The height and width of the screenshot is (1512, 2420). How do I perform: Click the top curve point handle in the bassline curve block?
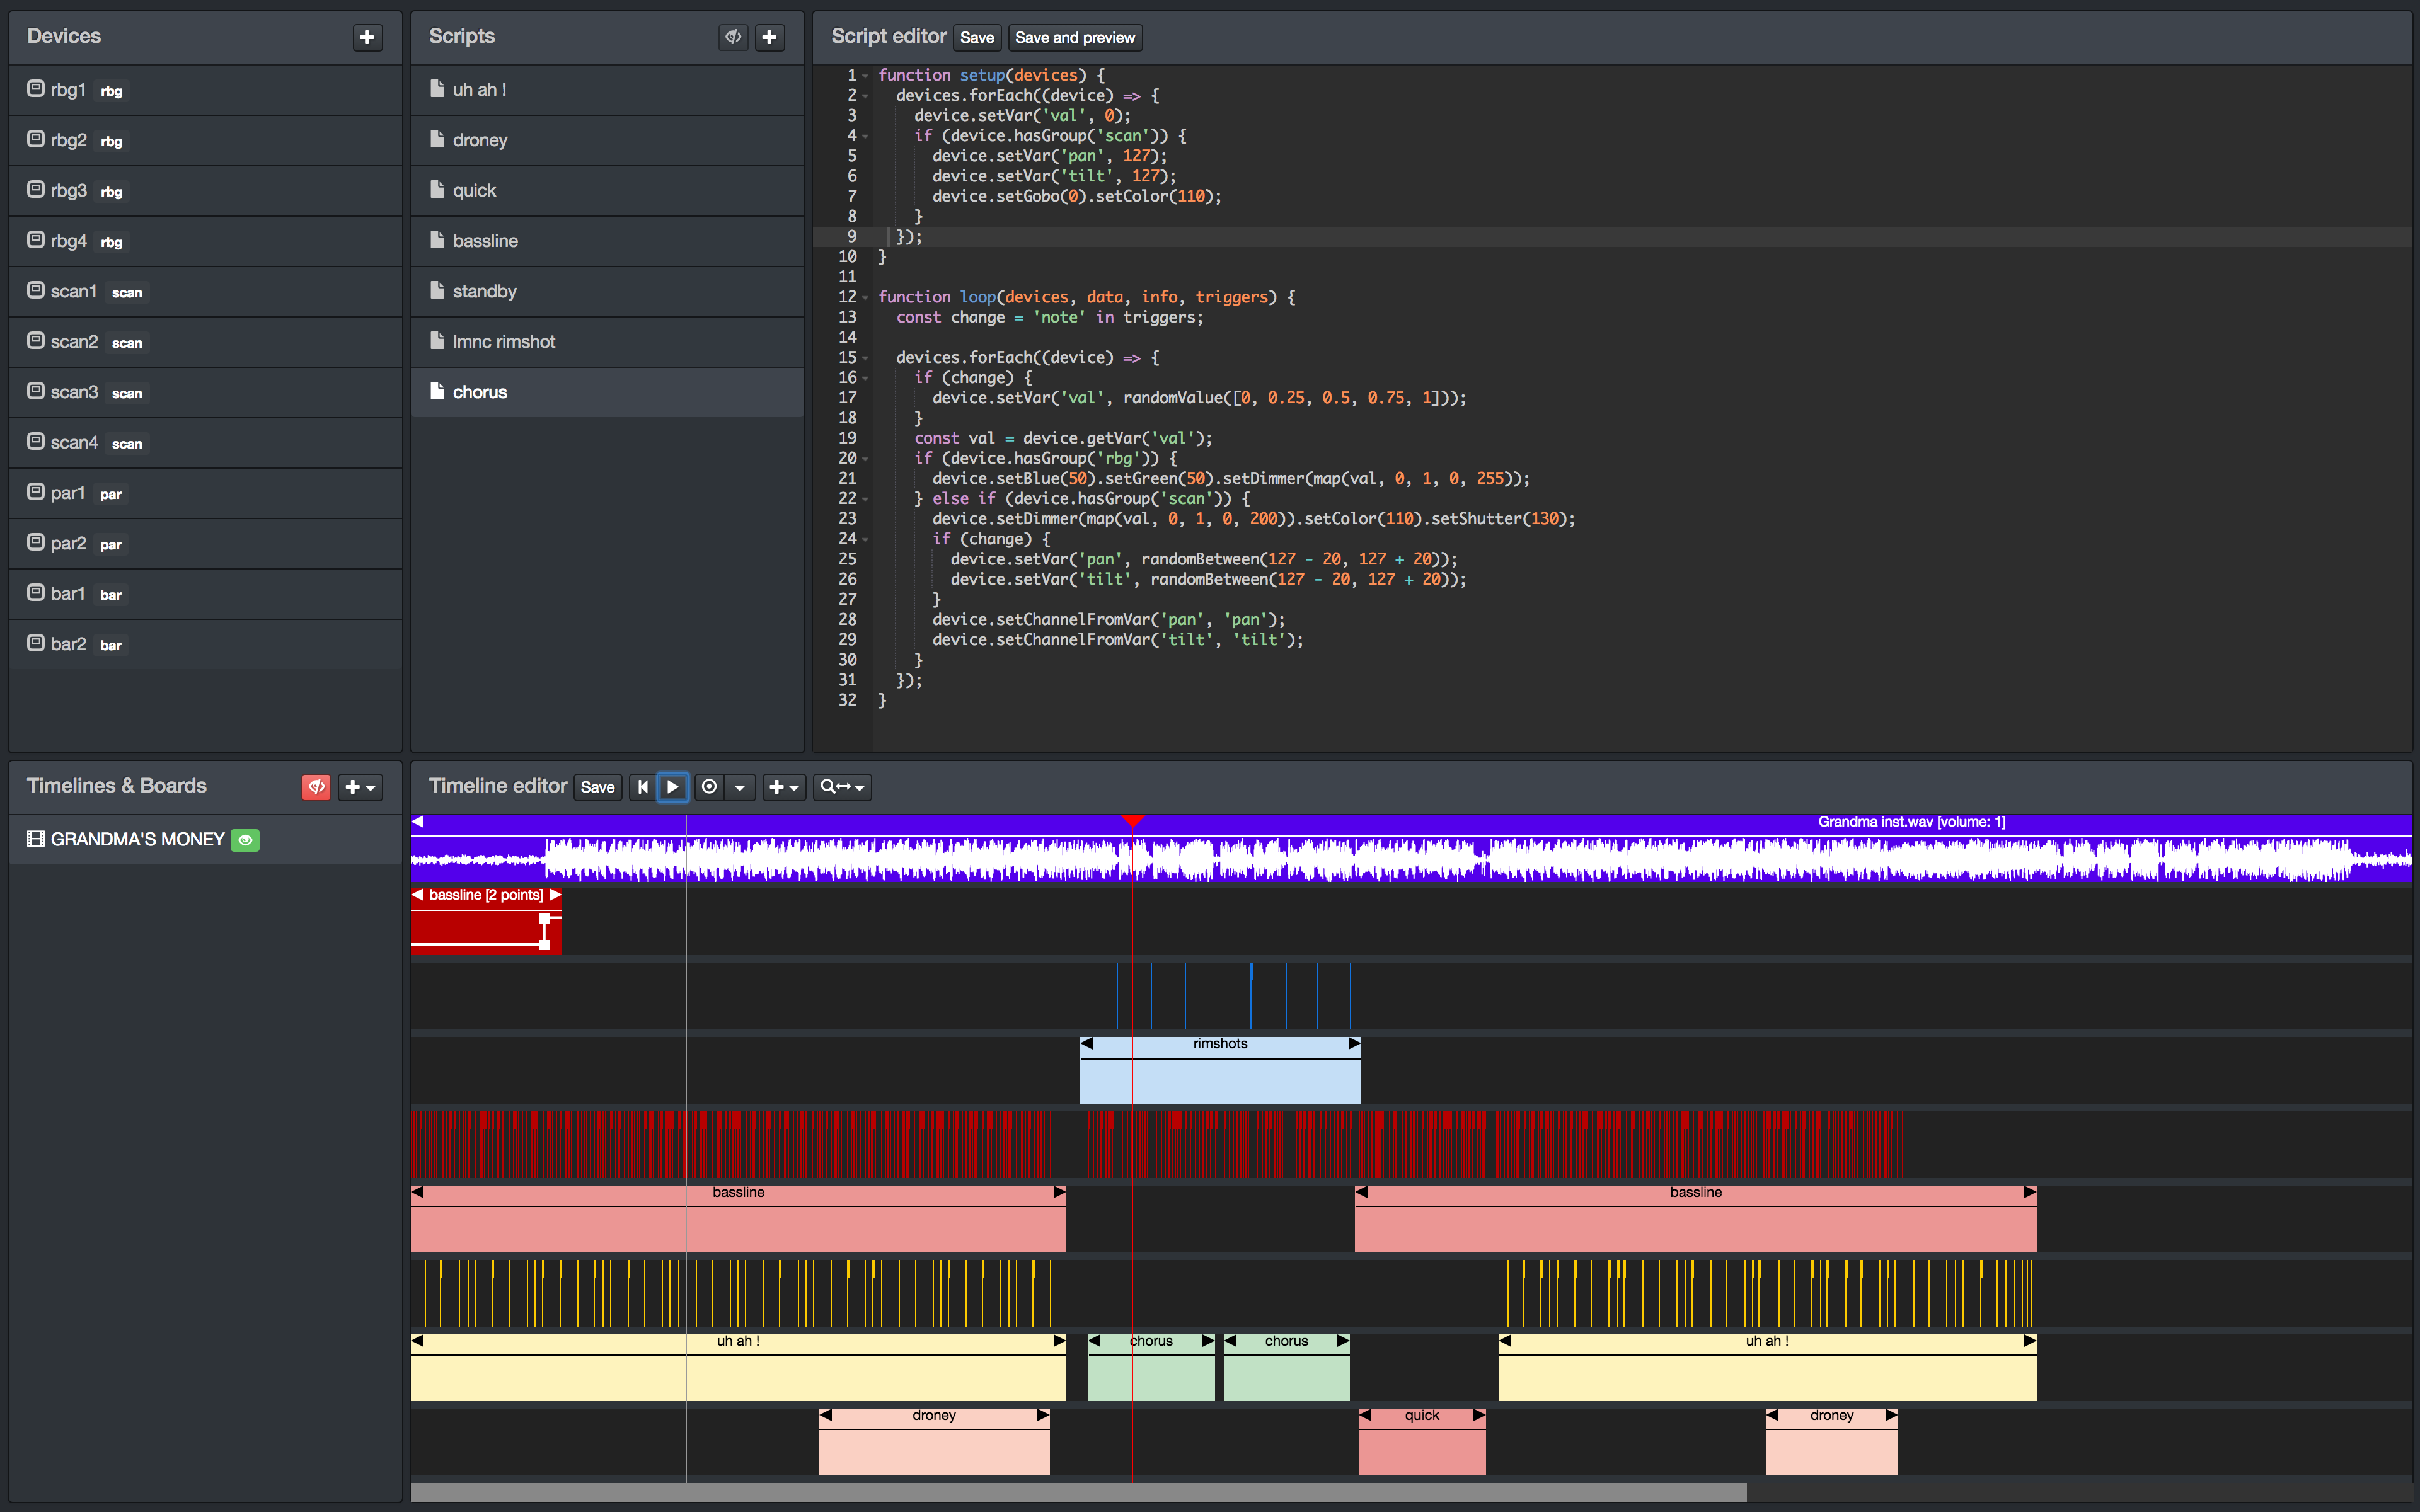545,918
